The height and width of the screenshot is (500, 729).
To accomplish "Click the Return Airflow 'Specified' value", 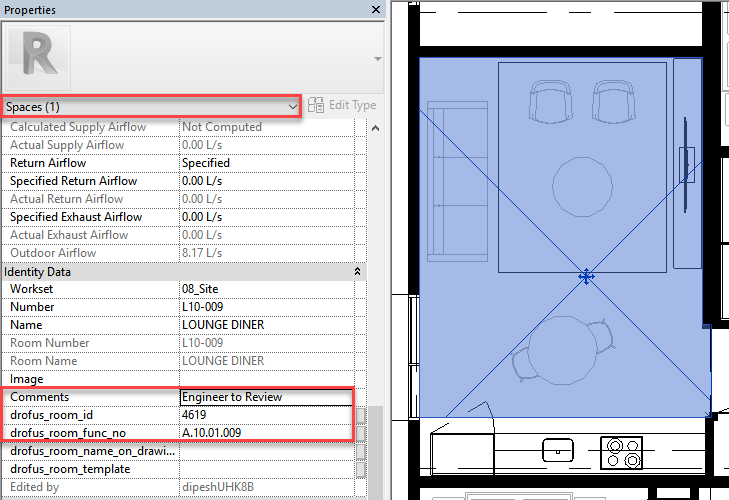I will (x=266, y=163).
